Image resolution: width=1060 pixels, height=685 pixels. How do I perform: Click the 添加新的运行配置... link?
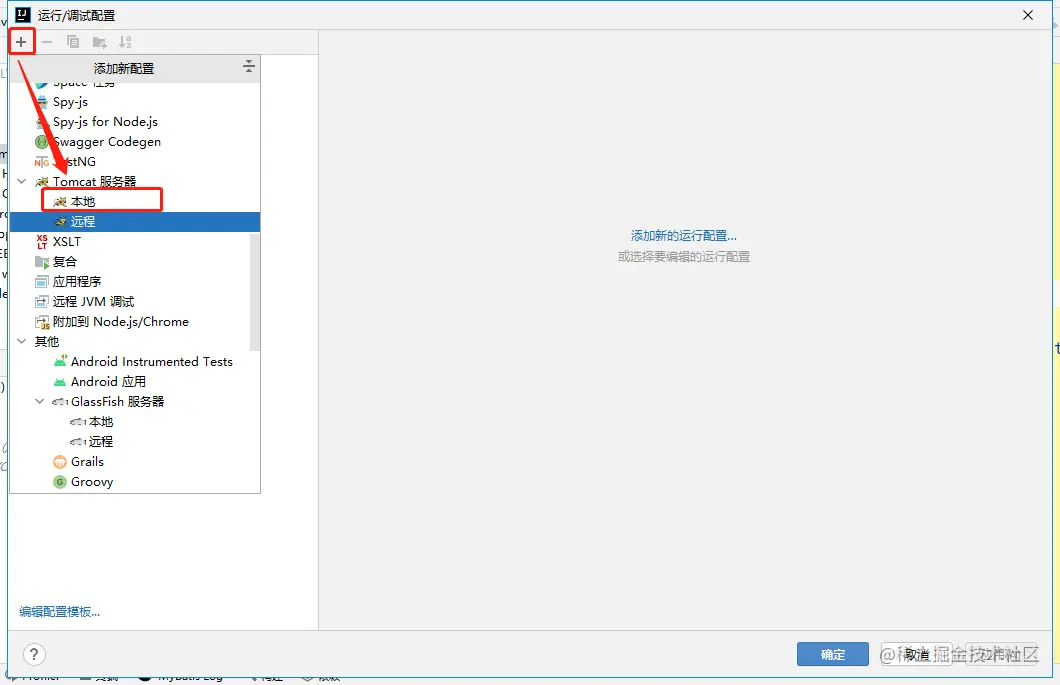[x=683, y=236]
